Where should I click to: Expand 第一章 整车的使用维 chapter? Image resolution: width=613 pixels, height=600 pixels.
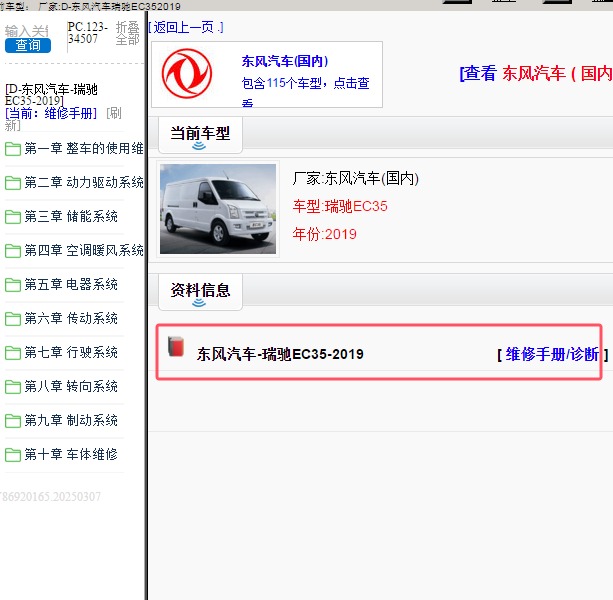click(x=84, y=149)
